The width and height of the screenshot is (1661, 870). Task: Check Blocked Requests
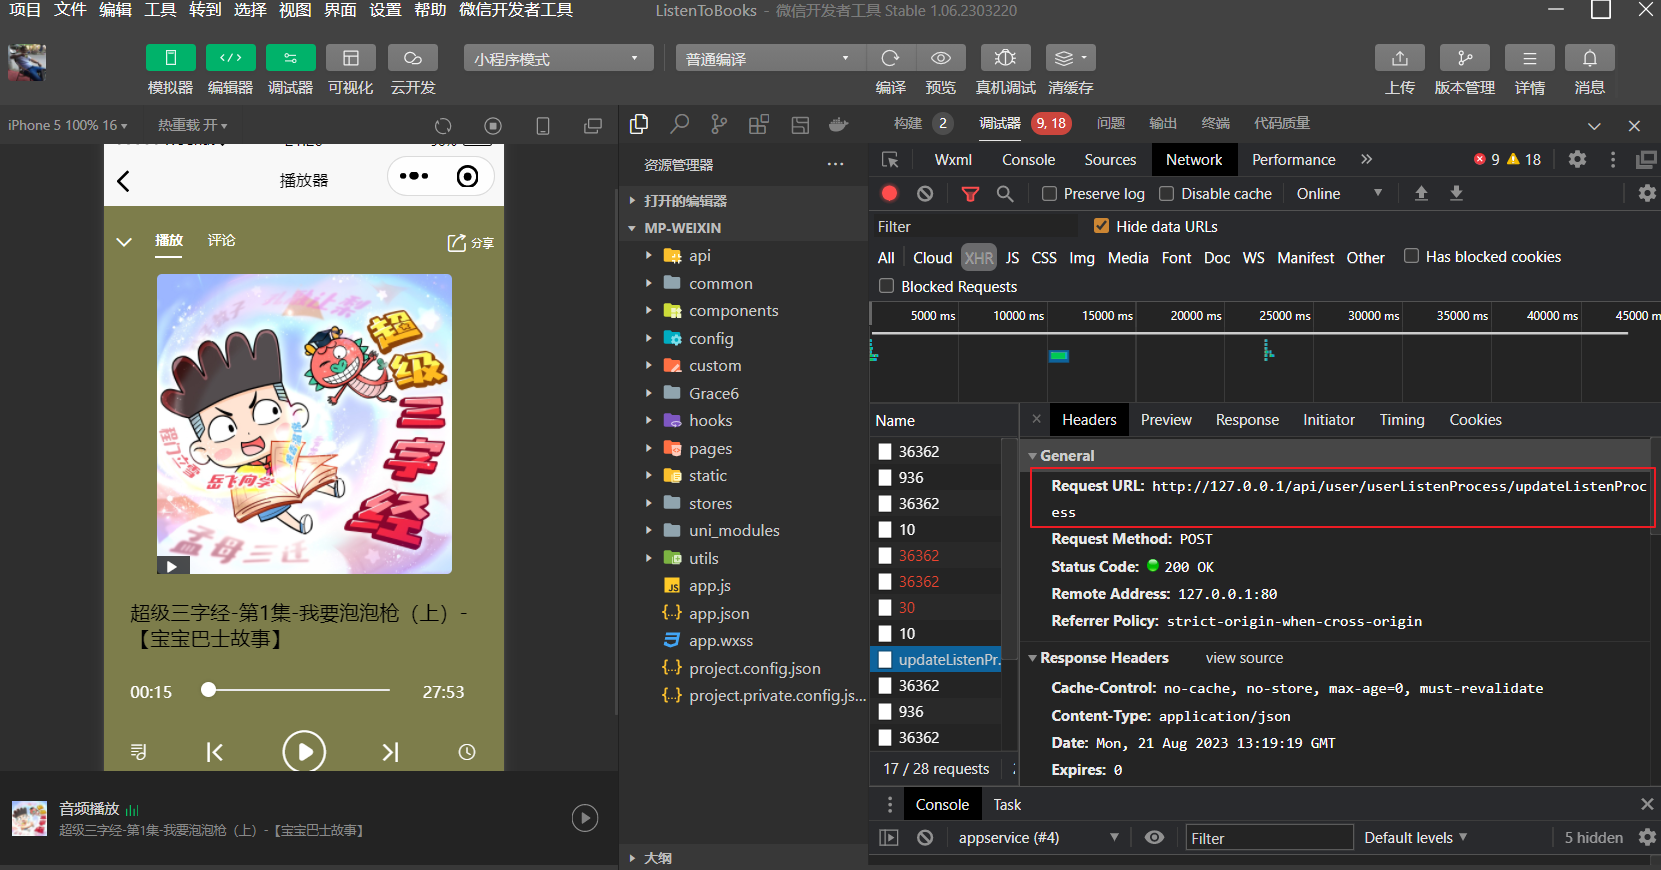886,286
